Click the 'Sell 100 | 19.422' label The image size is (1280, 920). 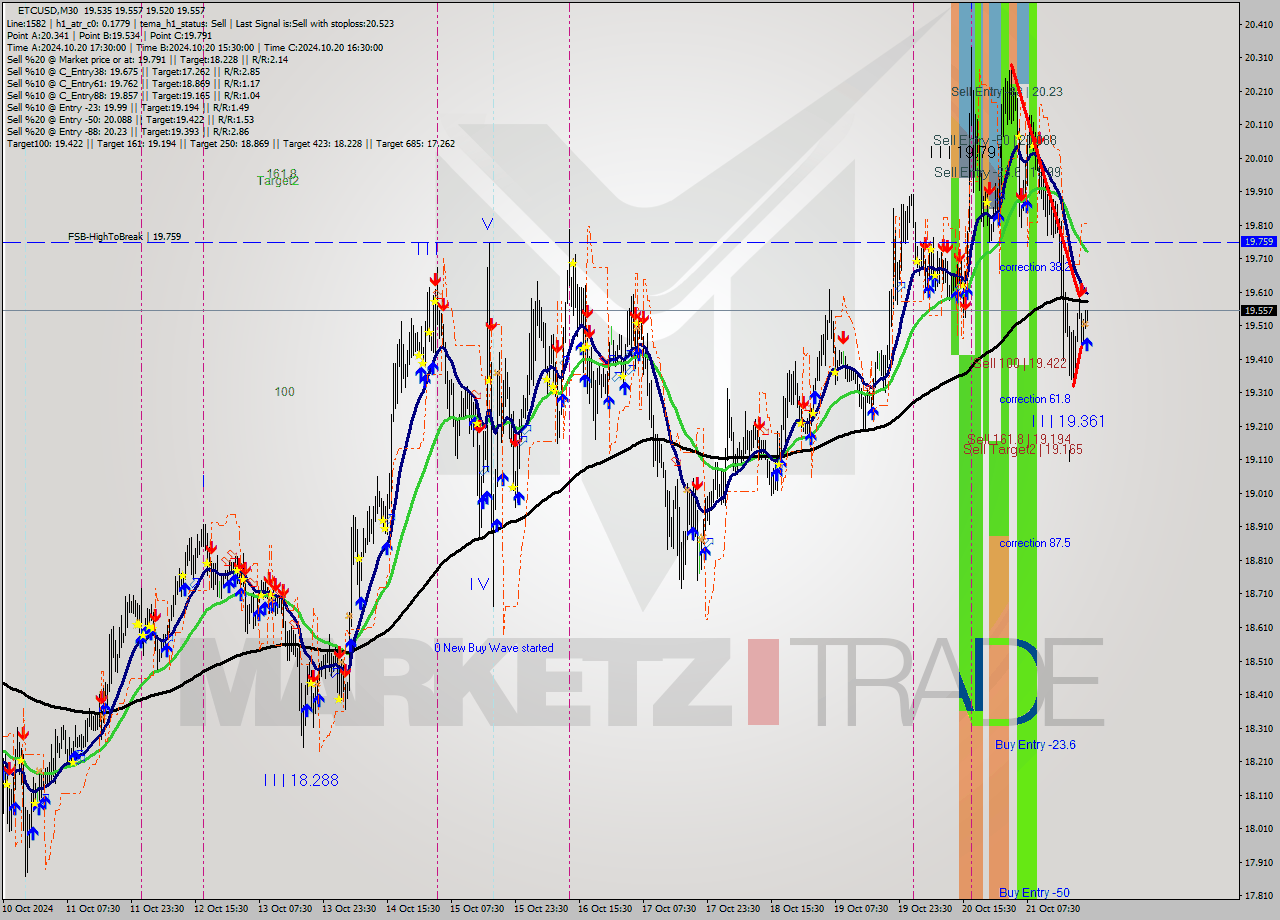click(x=1019, y=363)
